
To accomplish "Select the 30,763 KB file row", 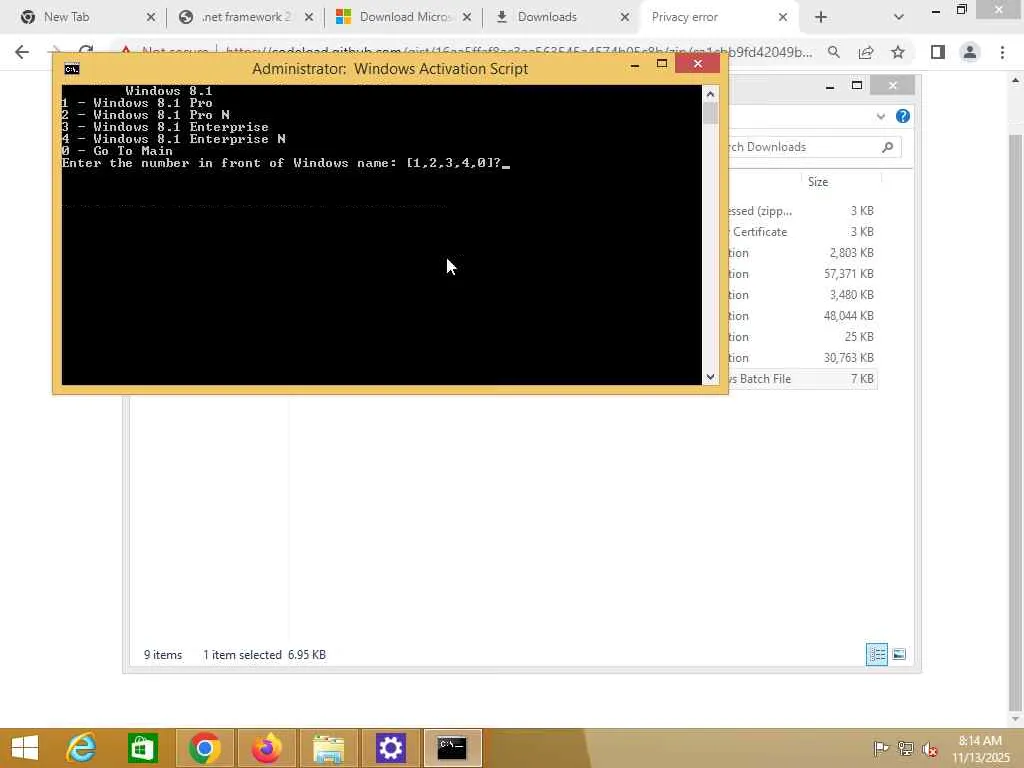I will (803, 357).
